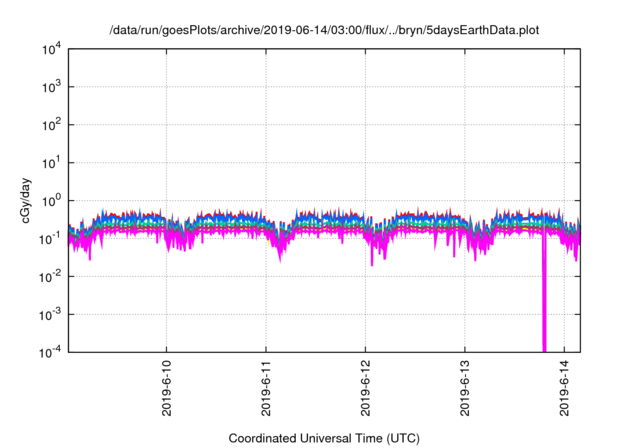The height and width of the screenshot is (448, 640).
Task: Click the 10^-1 y-axis tick label
Action: (47, 238)
